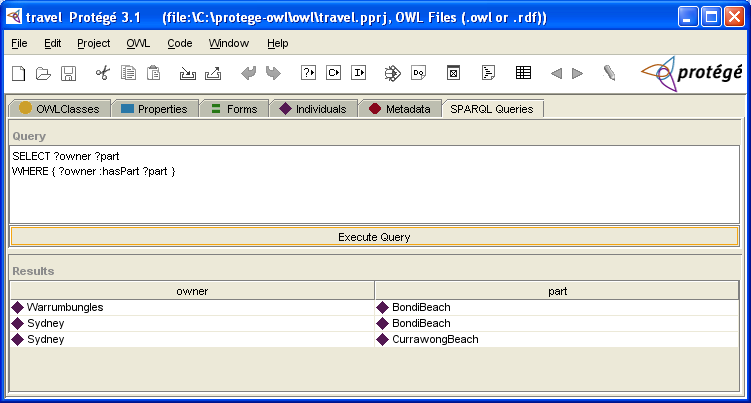This screenshot has height=403, width=751.
Task: Select the Individuals tab
Action: pos(313,109)
